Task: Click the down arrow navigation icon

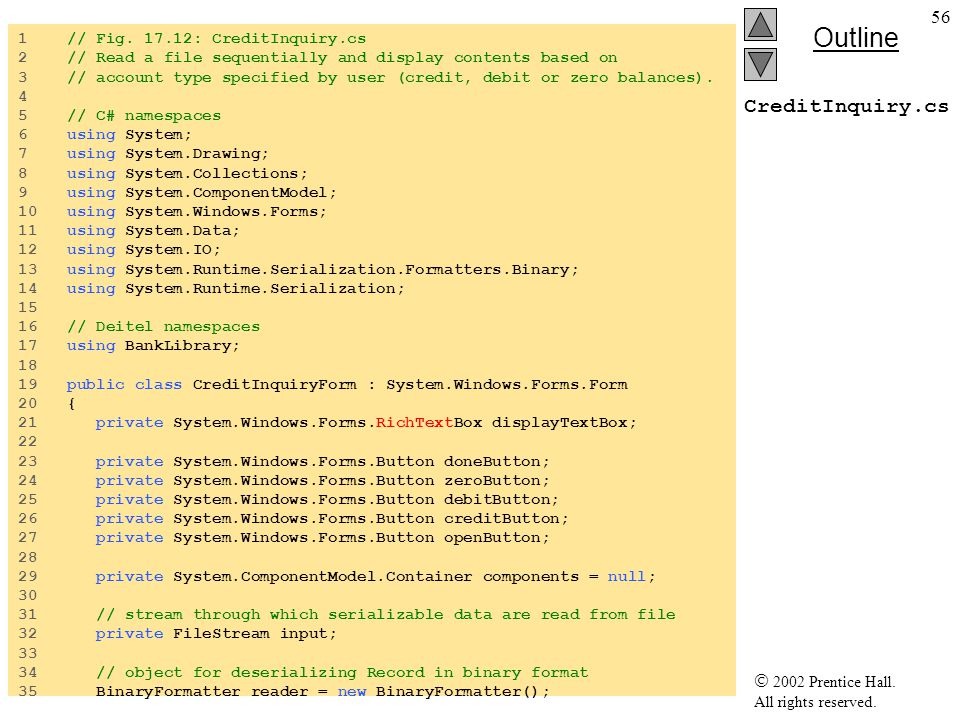Action: [760, 65]
